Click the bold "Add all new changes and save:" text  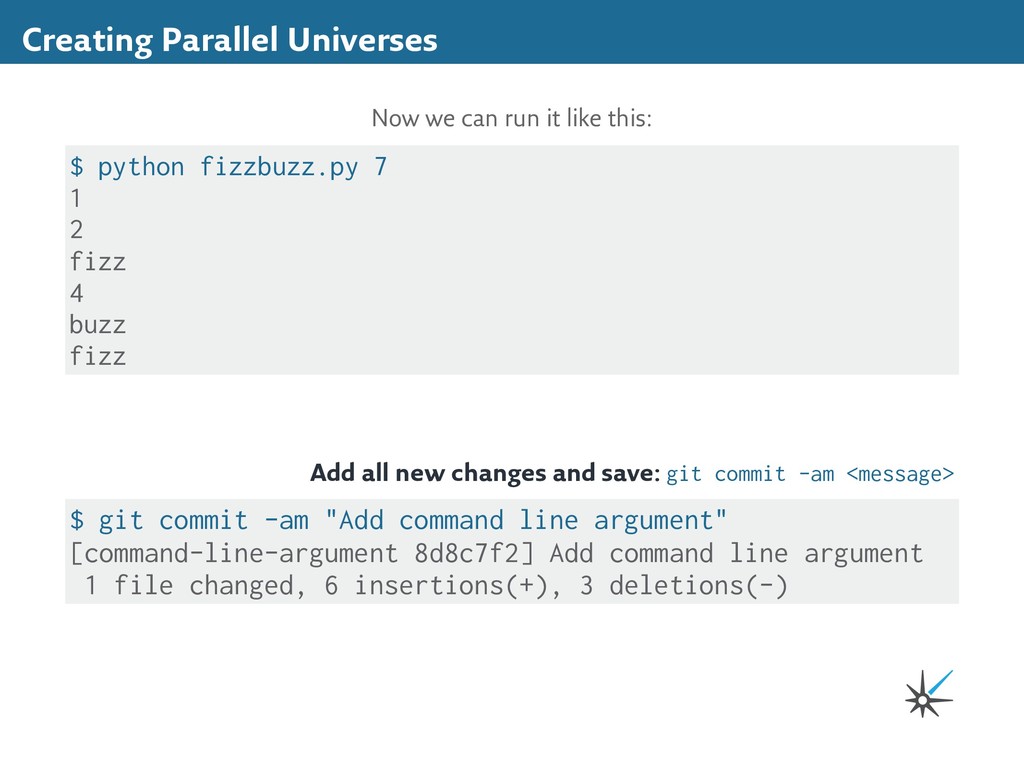pos(485,473)
